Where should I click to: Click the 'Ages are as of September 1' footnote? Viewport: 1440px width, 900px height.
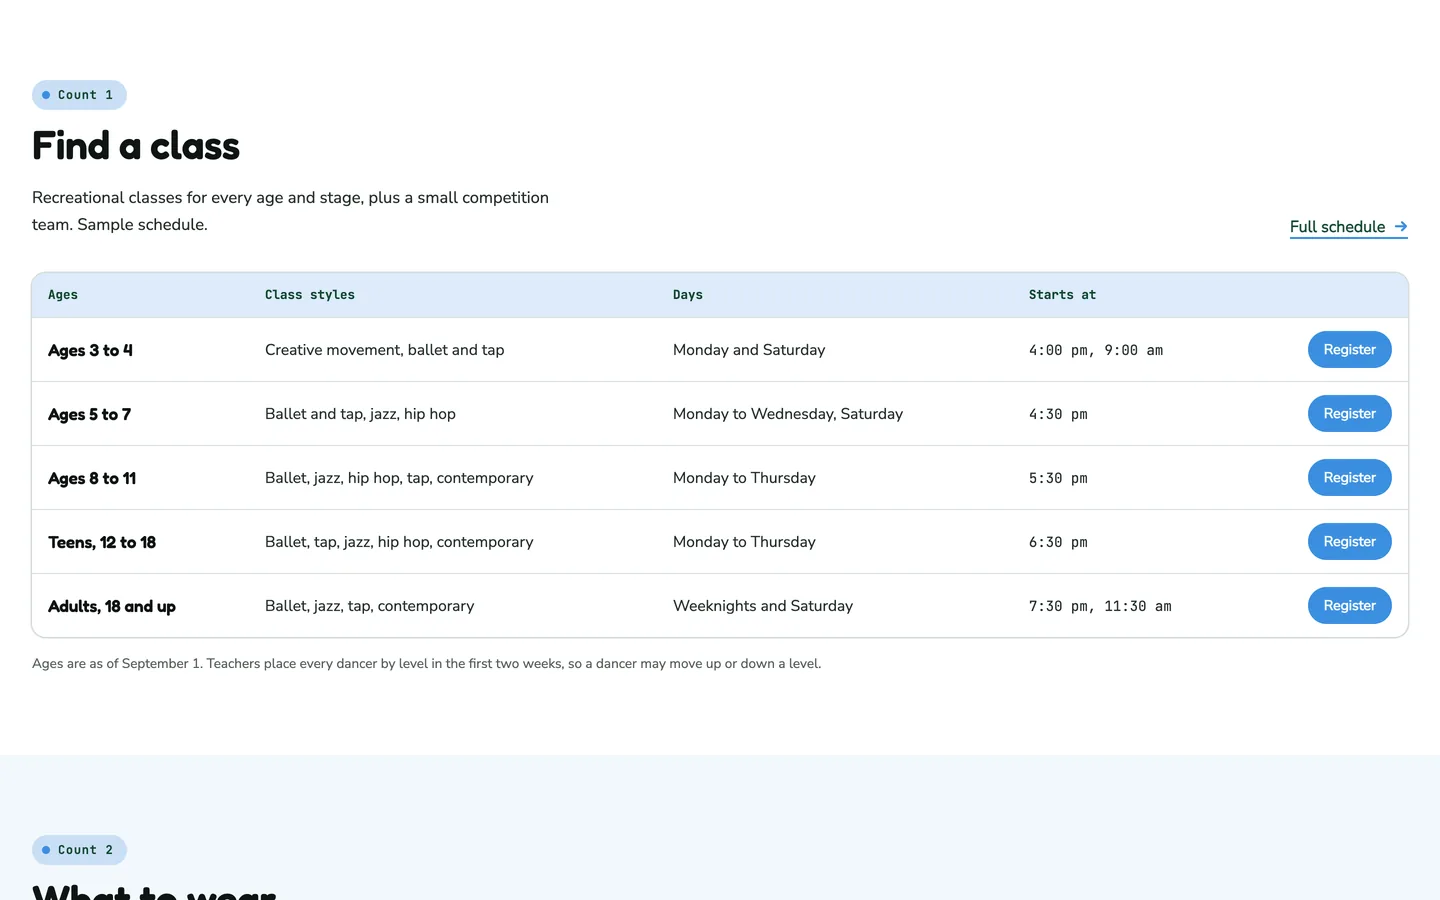pyautogui.click(x=427, y=664)
